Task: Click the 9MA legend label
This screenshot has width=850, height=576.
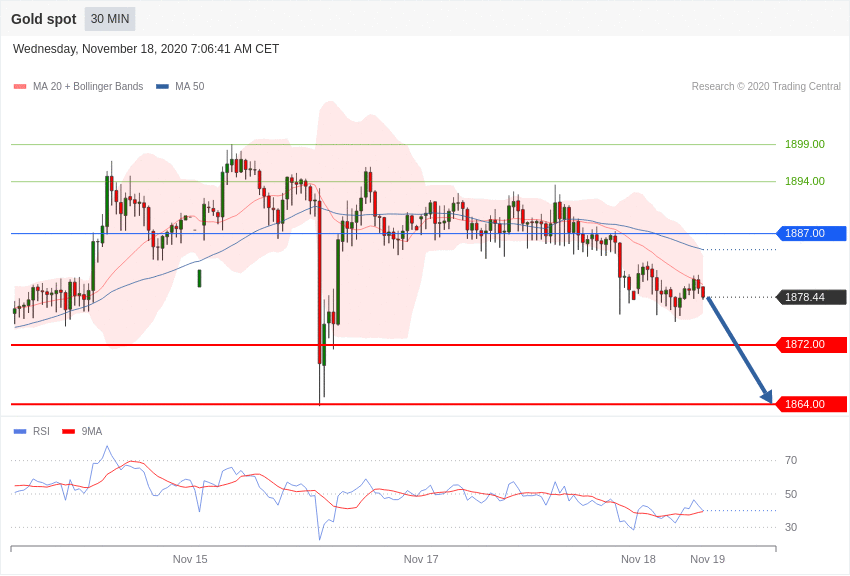Action: [92, 431]
